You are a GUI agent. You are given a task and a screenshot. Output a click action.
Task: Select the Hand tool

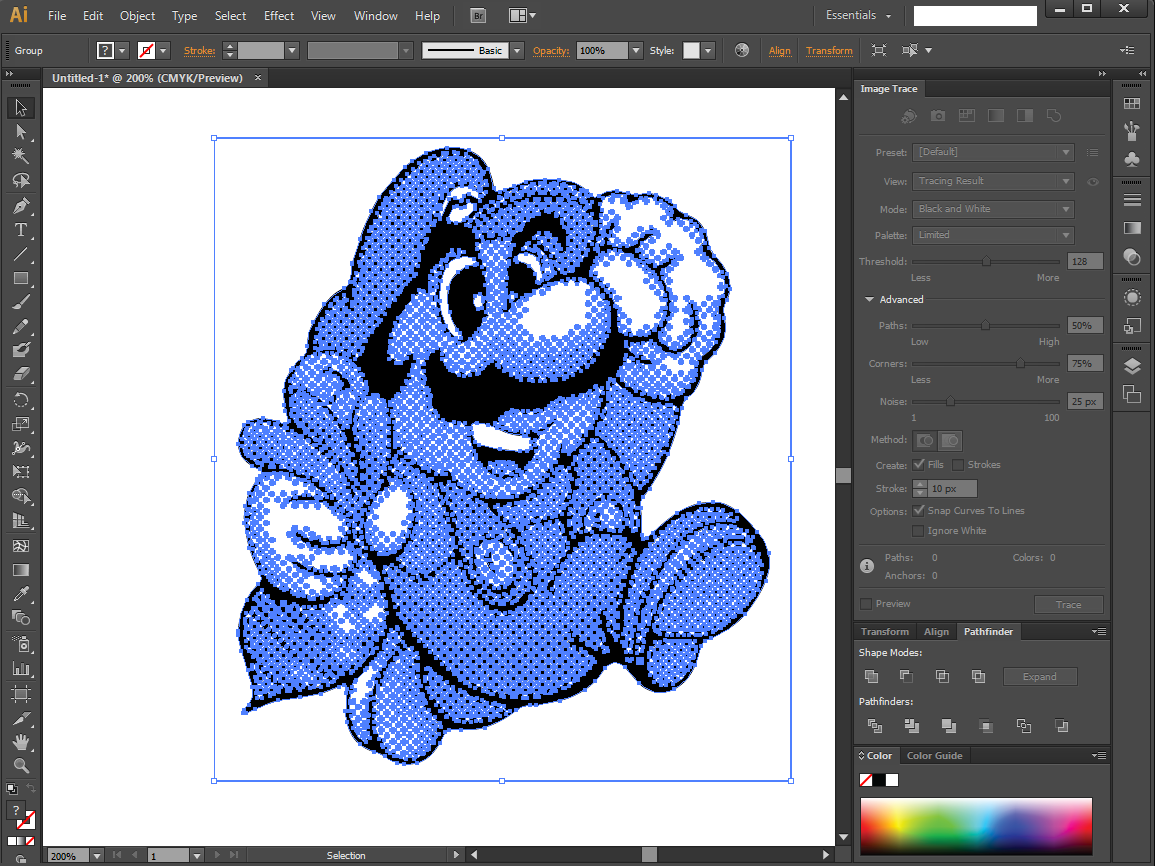pyautogui.click(x=21, y=742)
